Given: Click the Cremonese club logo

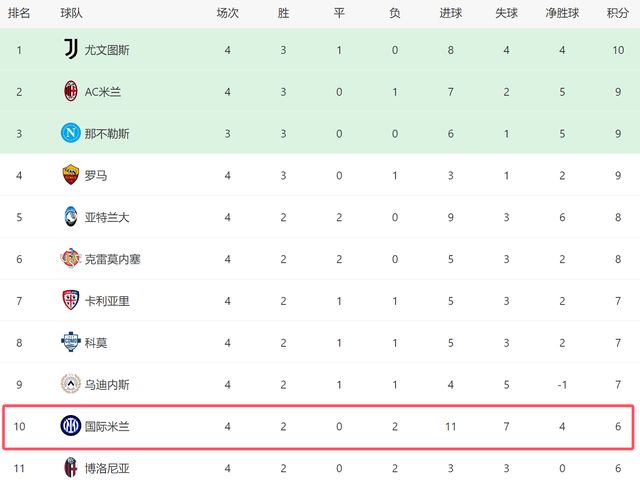Looking at the screenshot, I should tap(69, 259).
